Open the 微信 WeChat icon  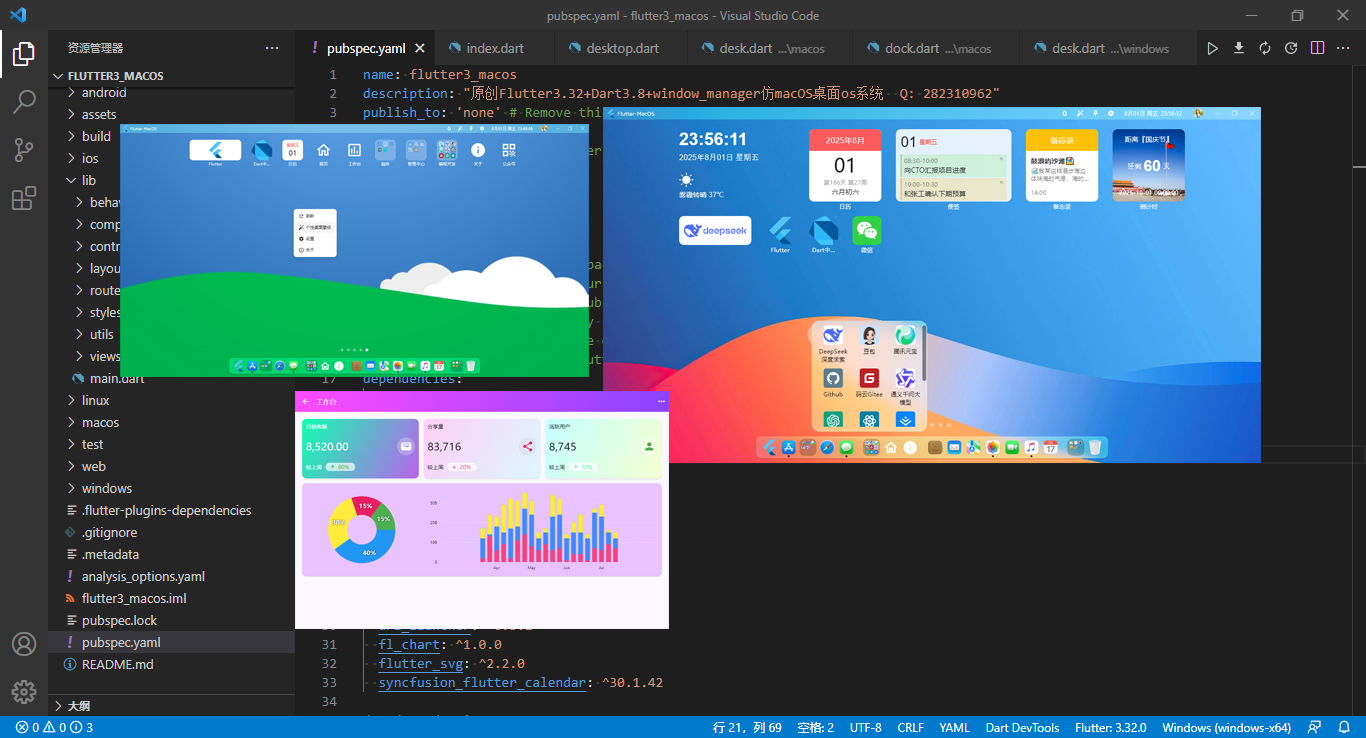click(866, 232)
